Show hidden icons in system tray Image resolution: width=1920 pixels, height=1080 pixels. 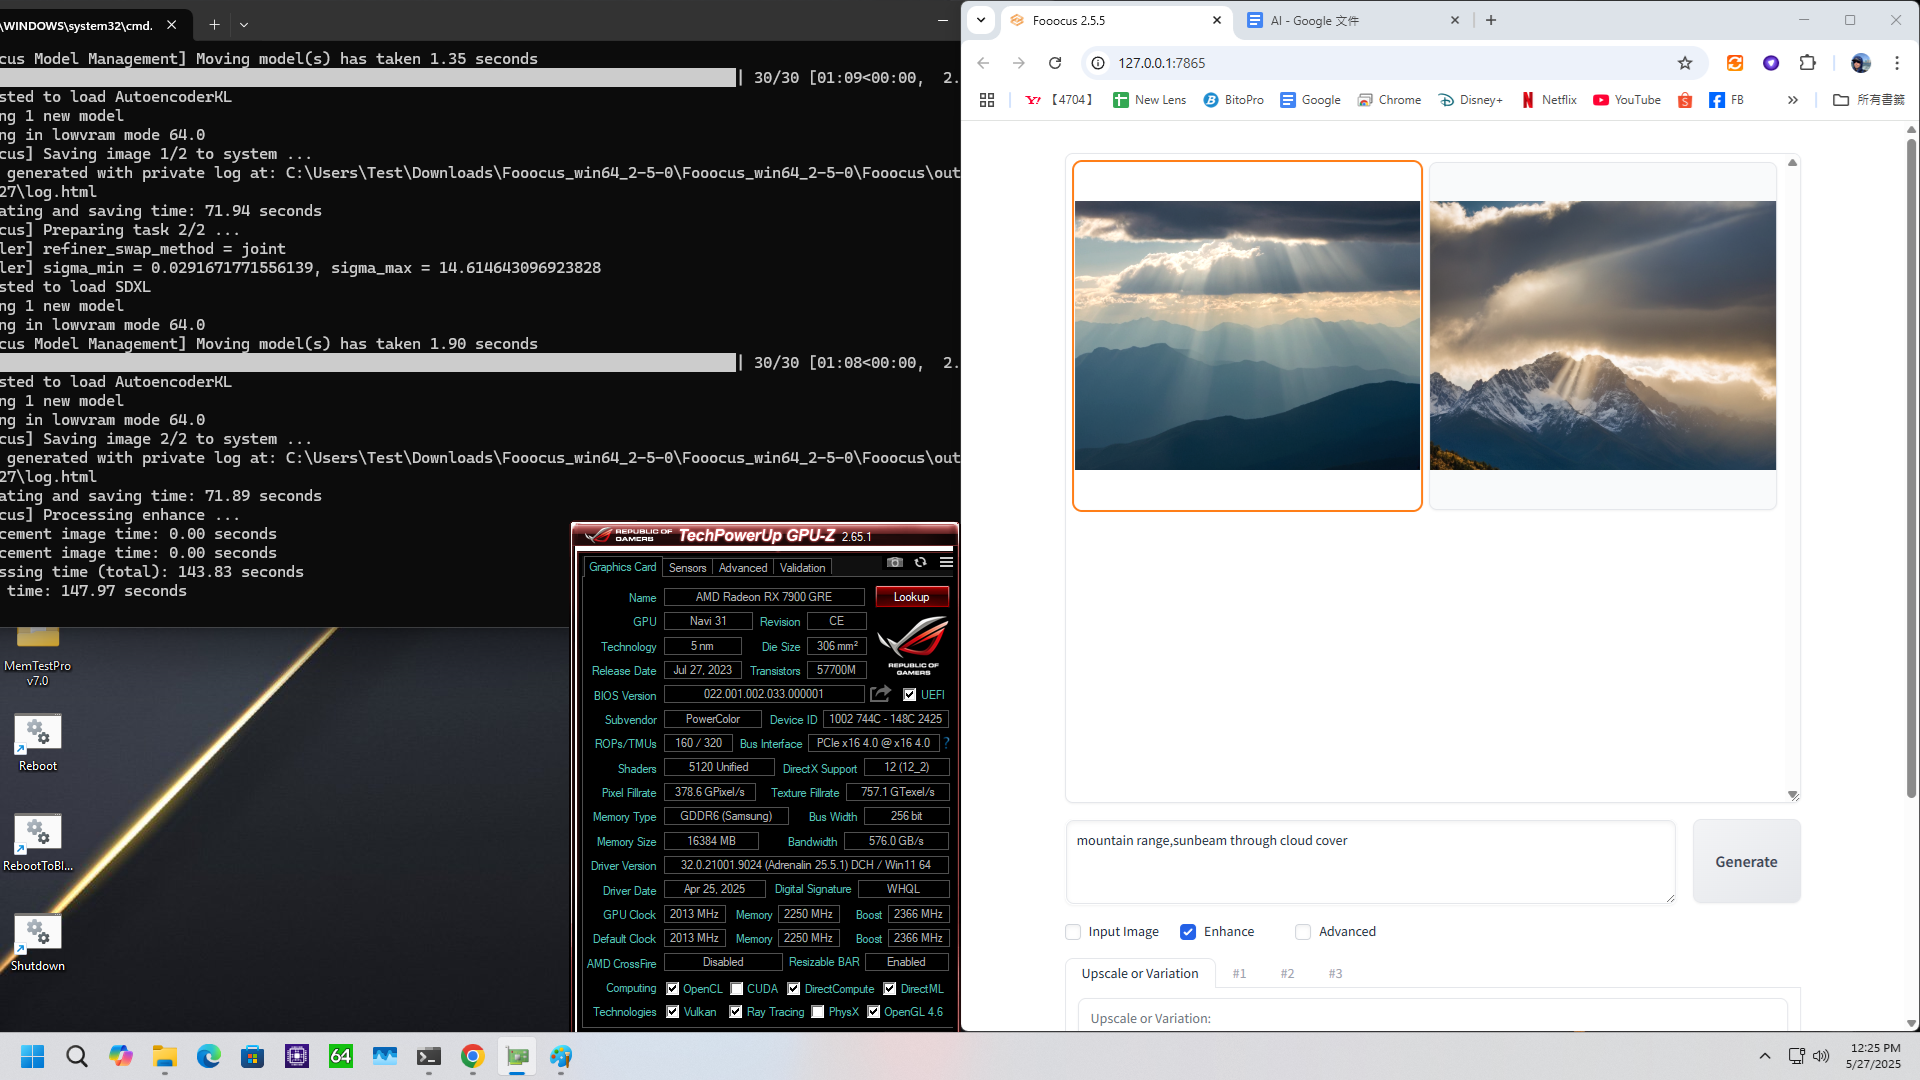tap(1765, 1056)
